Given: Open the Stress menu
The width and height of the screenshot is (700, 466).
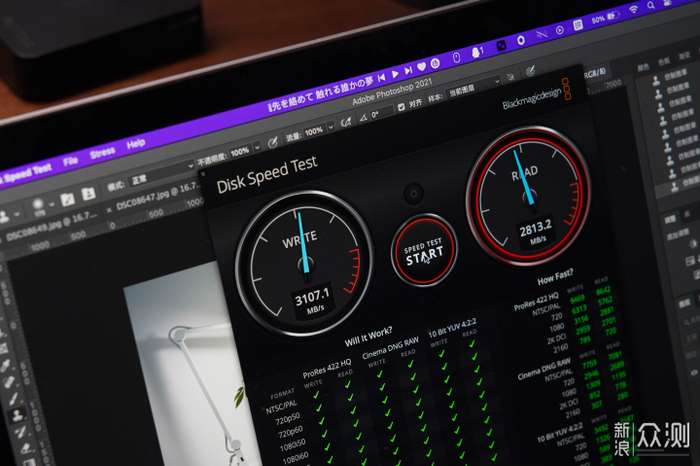Looking at the screenshot, I should pyautogui.click(x=102, y=153).
